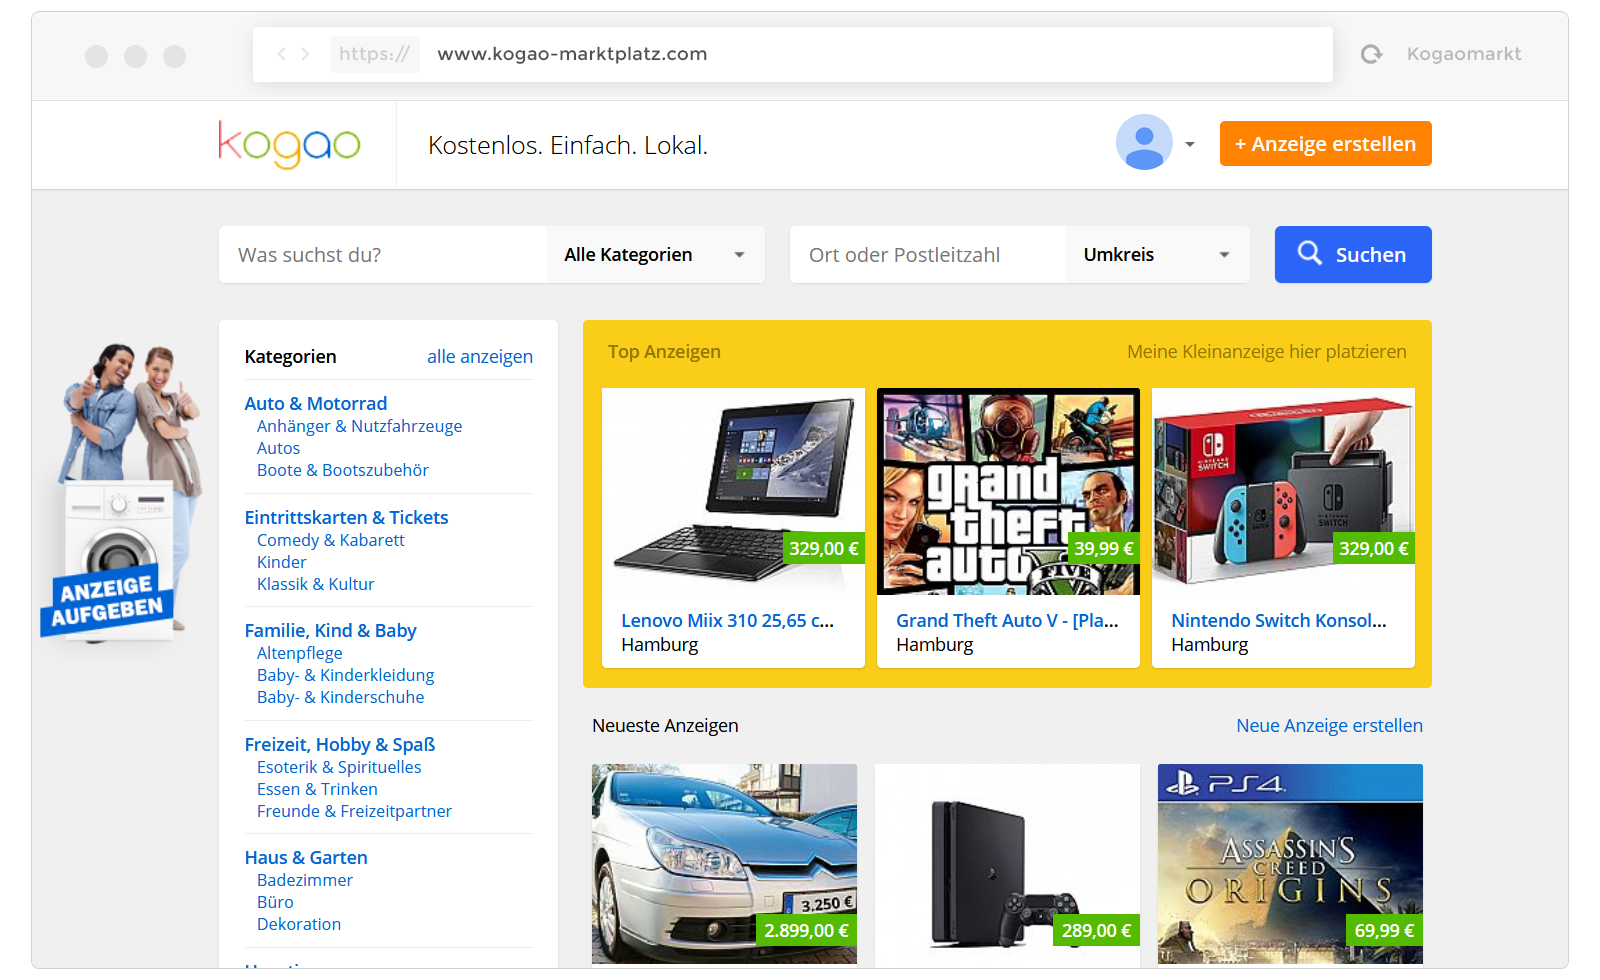1600x980 pixels.
Task: Open the Umkreis dropdown
Action: coord(1157,255)
